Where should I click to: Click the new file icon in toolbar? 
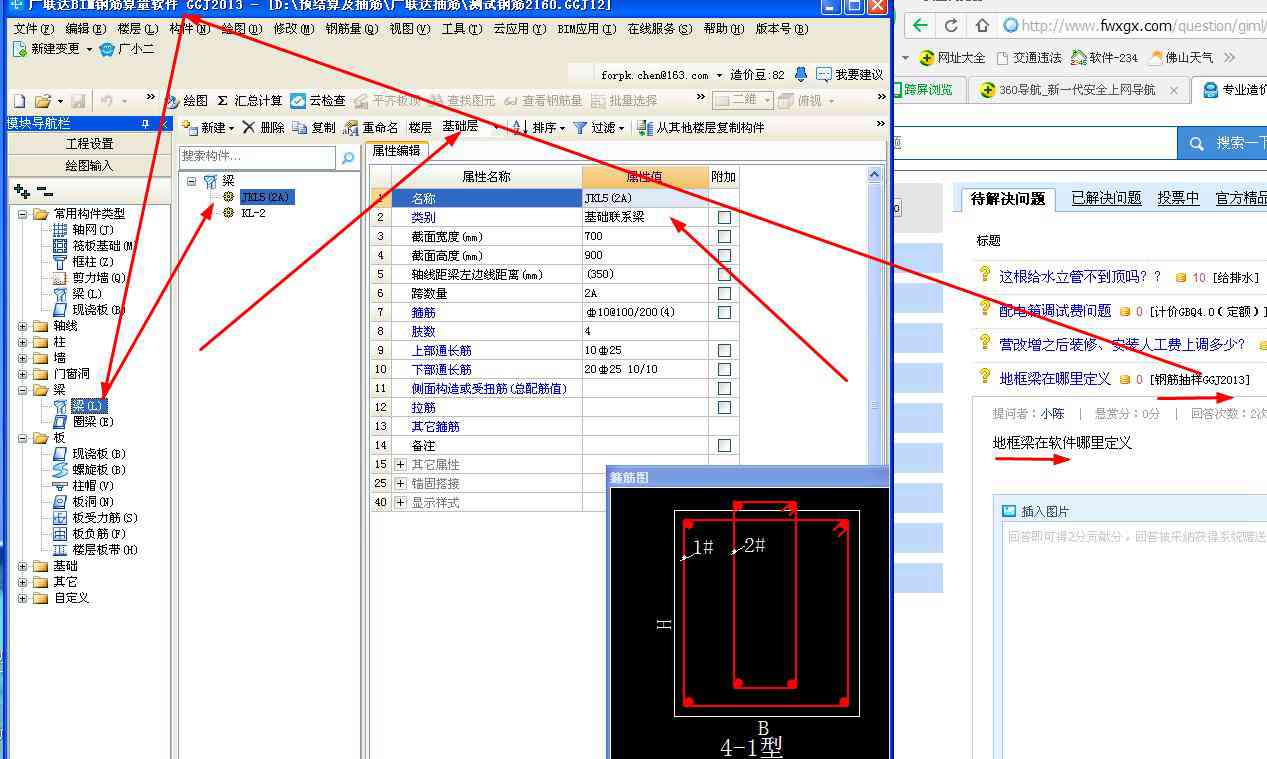click(x=18, y=101)
